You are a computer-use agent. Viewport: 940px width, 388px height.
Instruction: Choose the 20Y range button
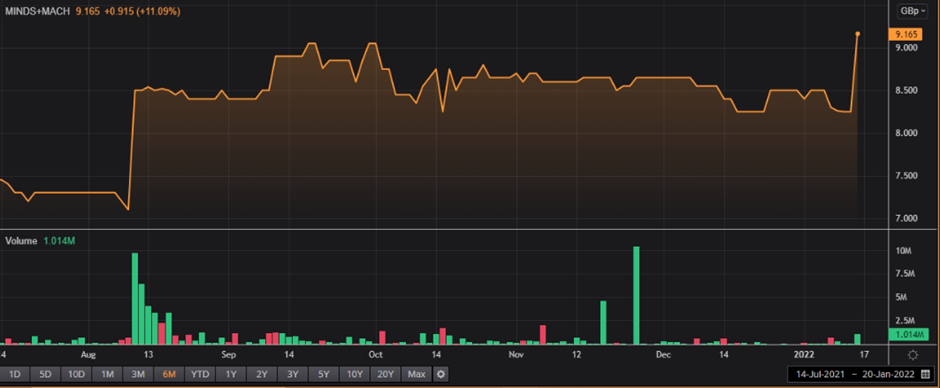tap(385, 374)
